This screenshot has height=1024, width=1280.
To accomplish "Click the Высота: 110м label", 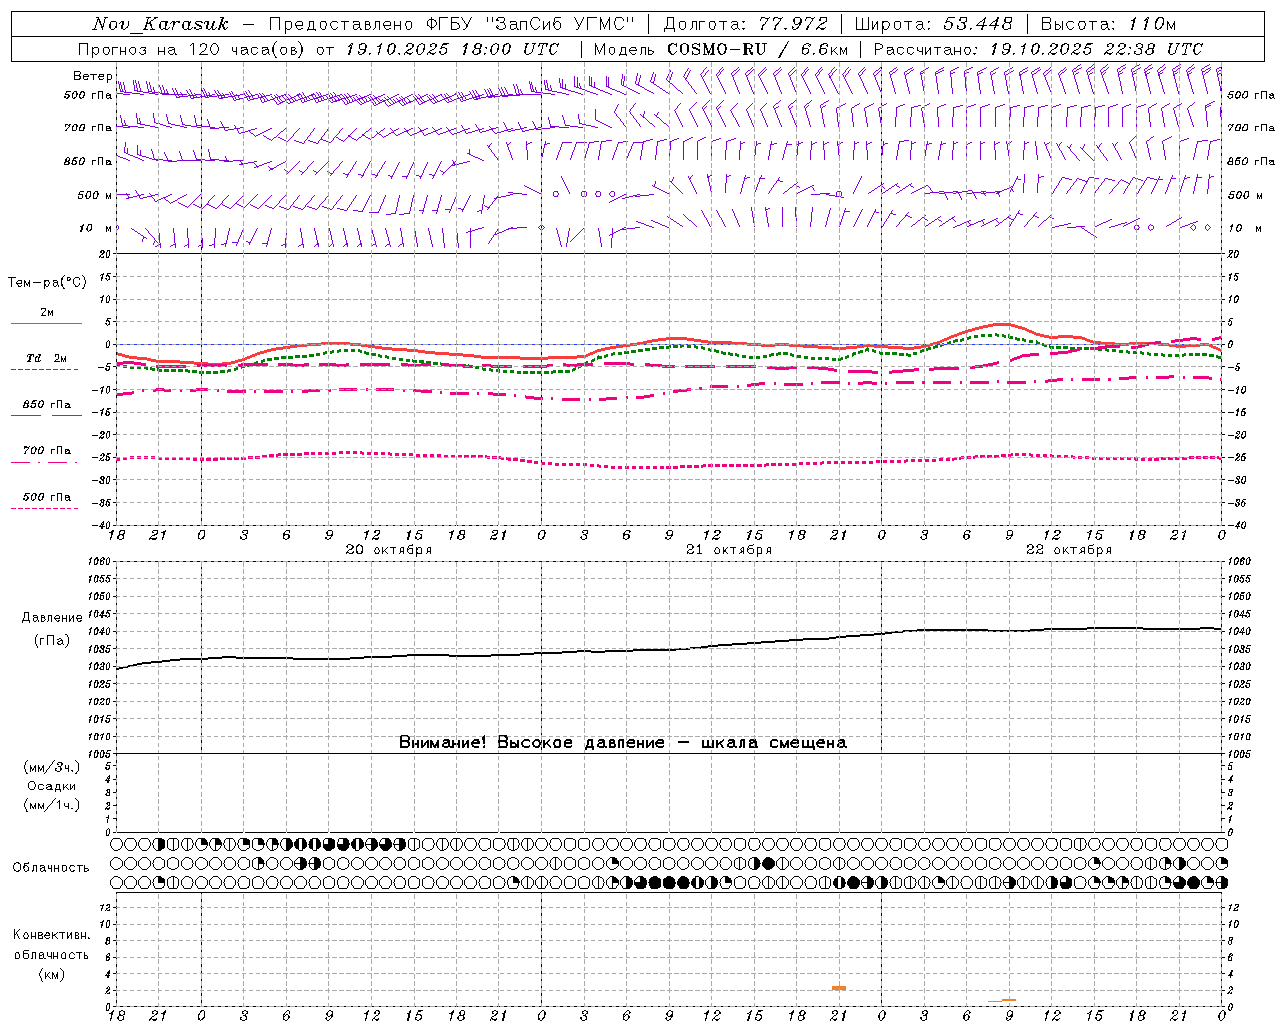I will pyautogui.click(x=1108, y=24).
